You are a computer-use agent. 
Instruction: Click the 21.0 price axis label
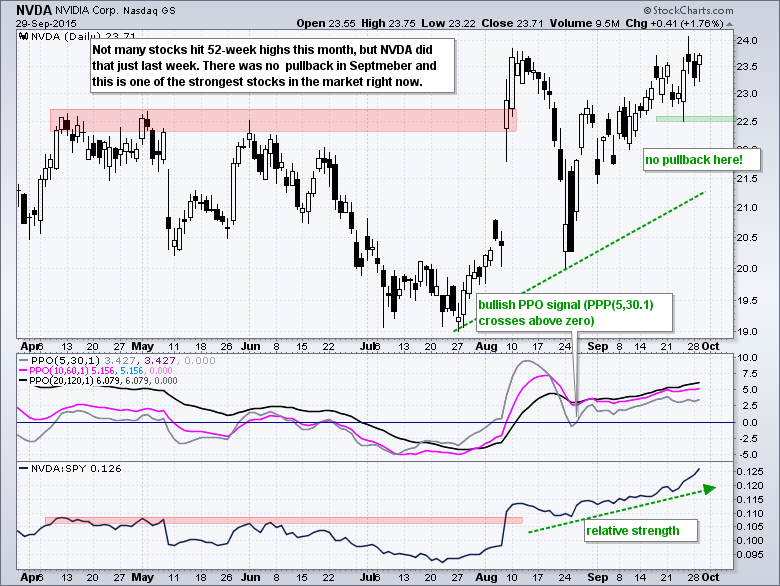tap(747, 207)
